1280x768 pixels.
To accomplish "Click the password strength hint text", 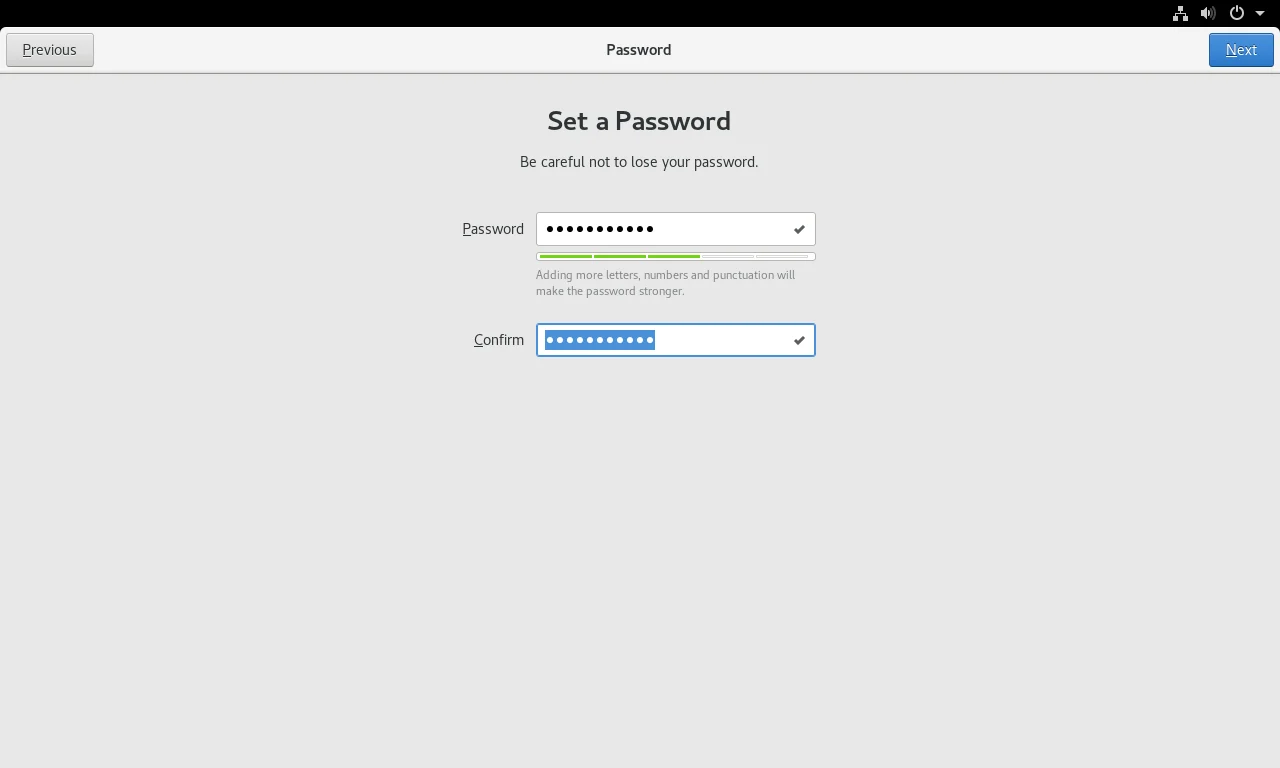I will (x=666, y=283).
